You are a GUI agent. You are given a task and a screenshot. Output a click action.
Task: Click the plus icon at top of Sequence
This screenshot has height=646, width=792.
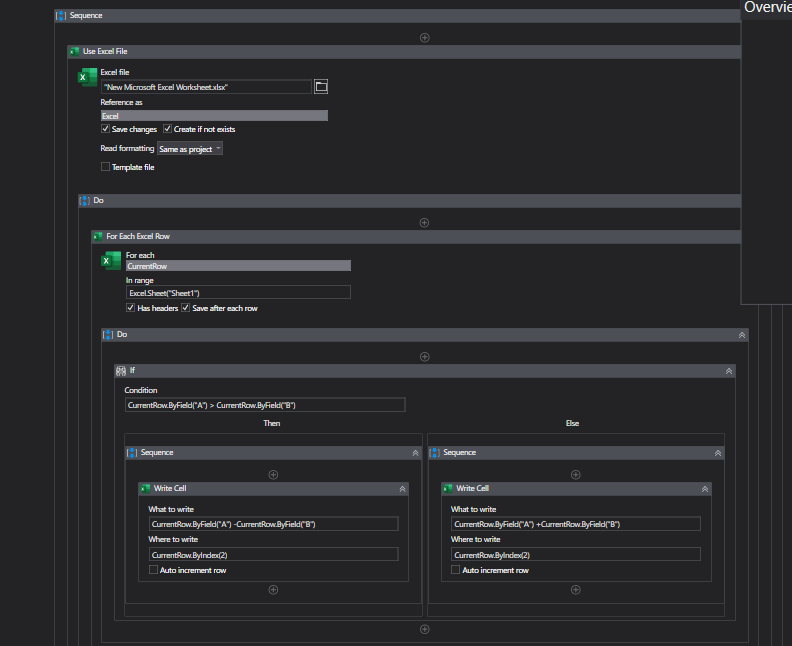tap(424, 37)
